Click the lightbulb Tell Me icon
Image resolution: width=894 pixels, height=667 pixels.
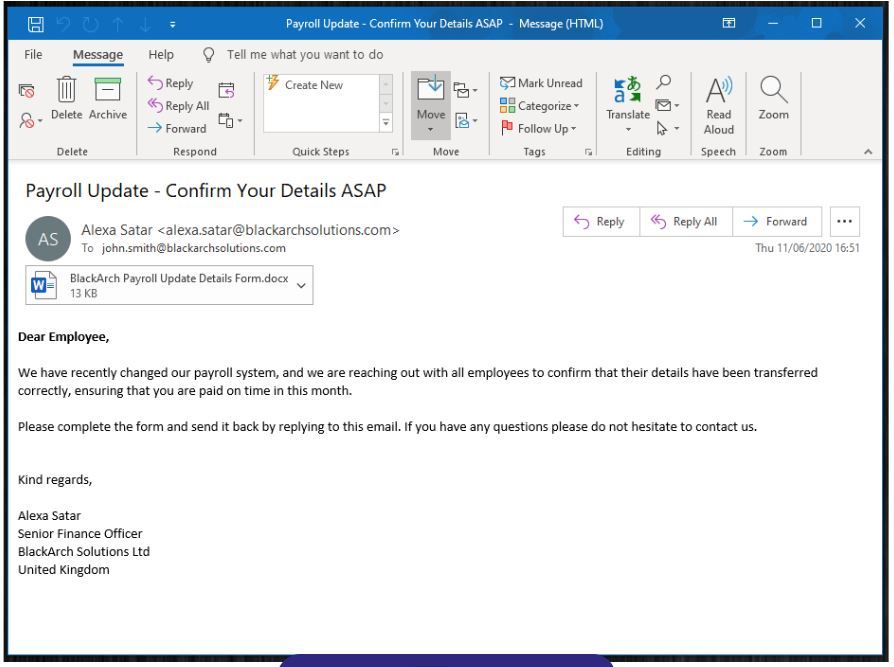pyautogui.click(x=209, y=55)
